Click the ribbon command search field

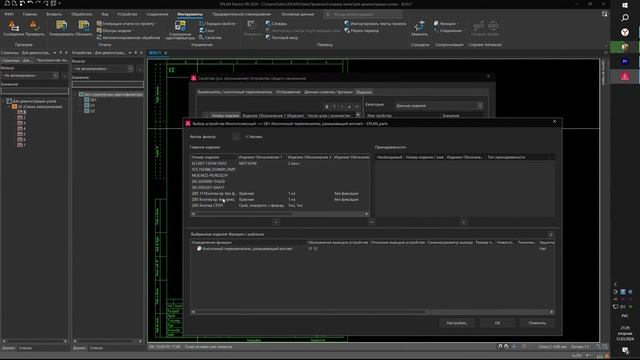pos(363,14)
